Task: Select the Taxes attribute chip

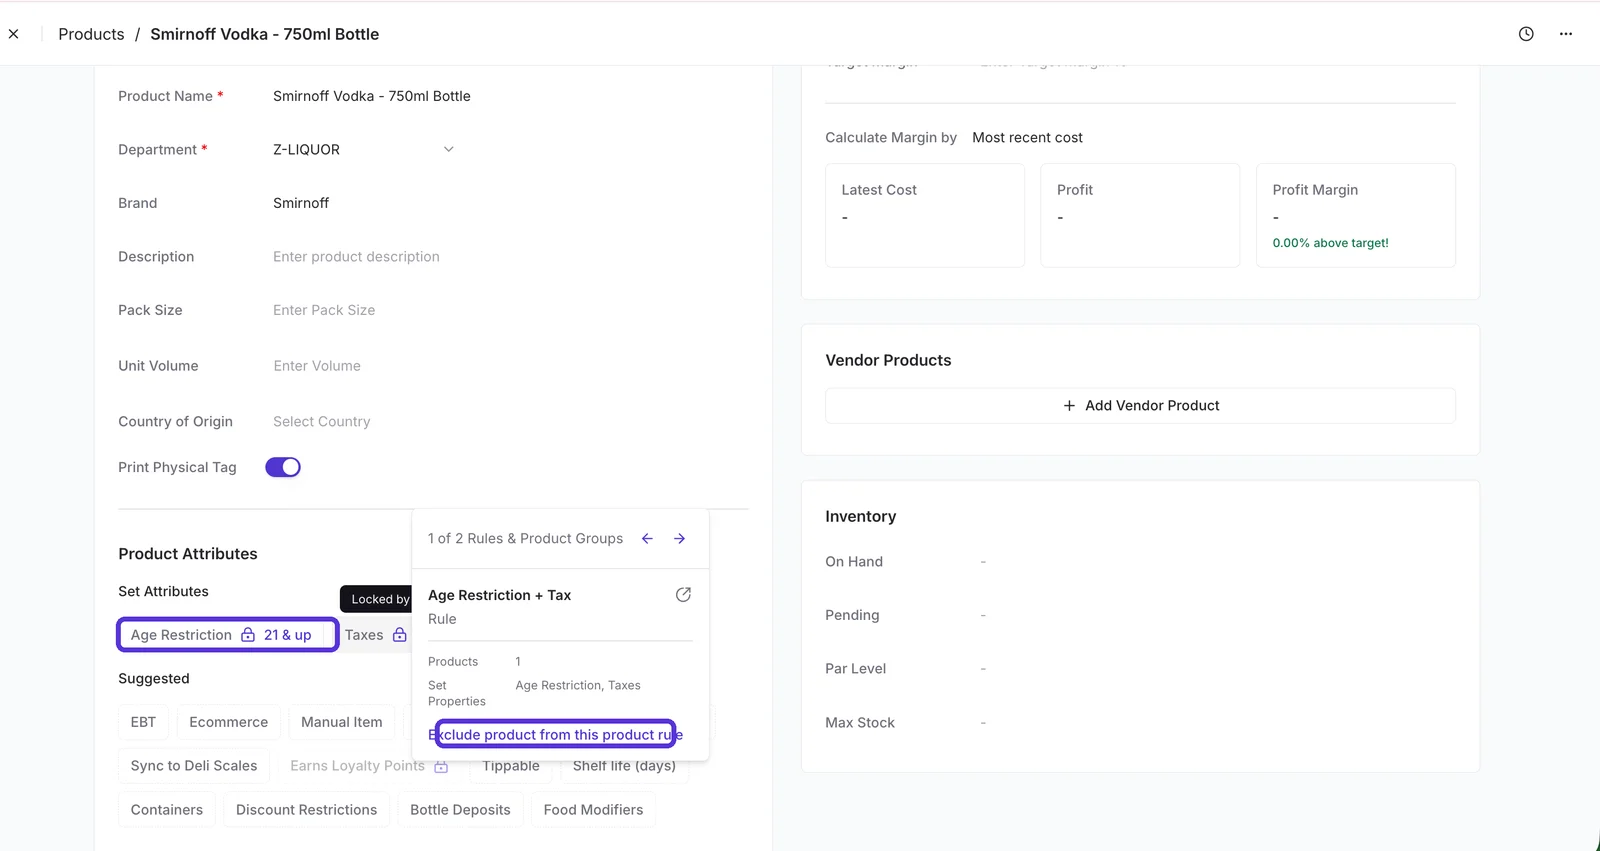Action: point(375,635)
